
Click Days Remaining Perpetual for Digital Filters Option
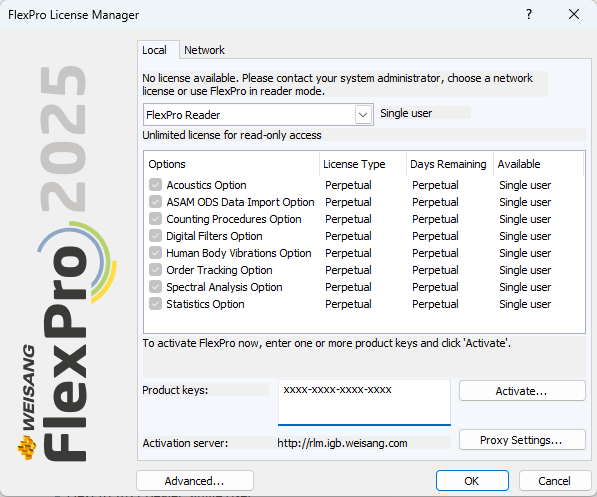coord(435,236)
